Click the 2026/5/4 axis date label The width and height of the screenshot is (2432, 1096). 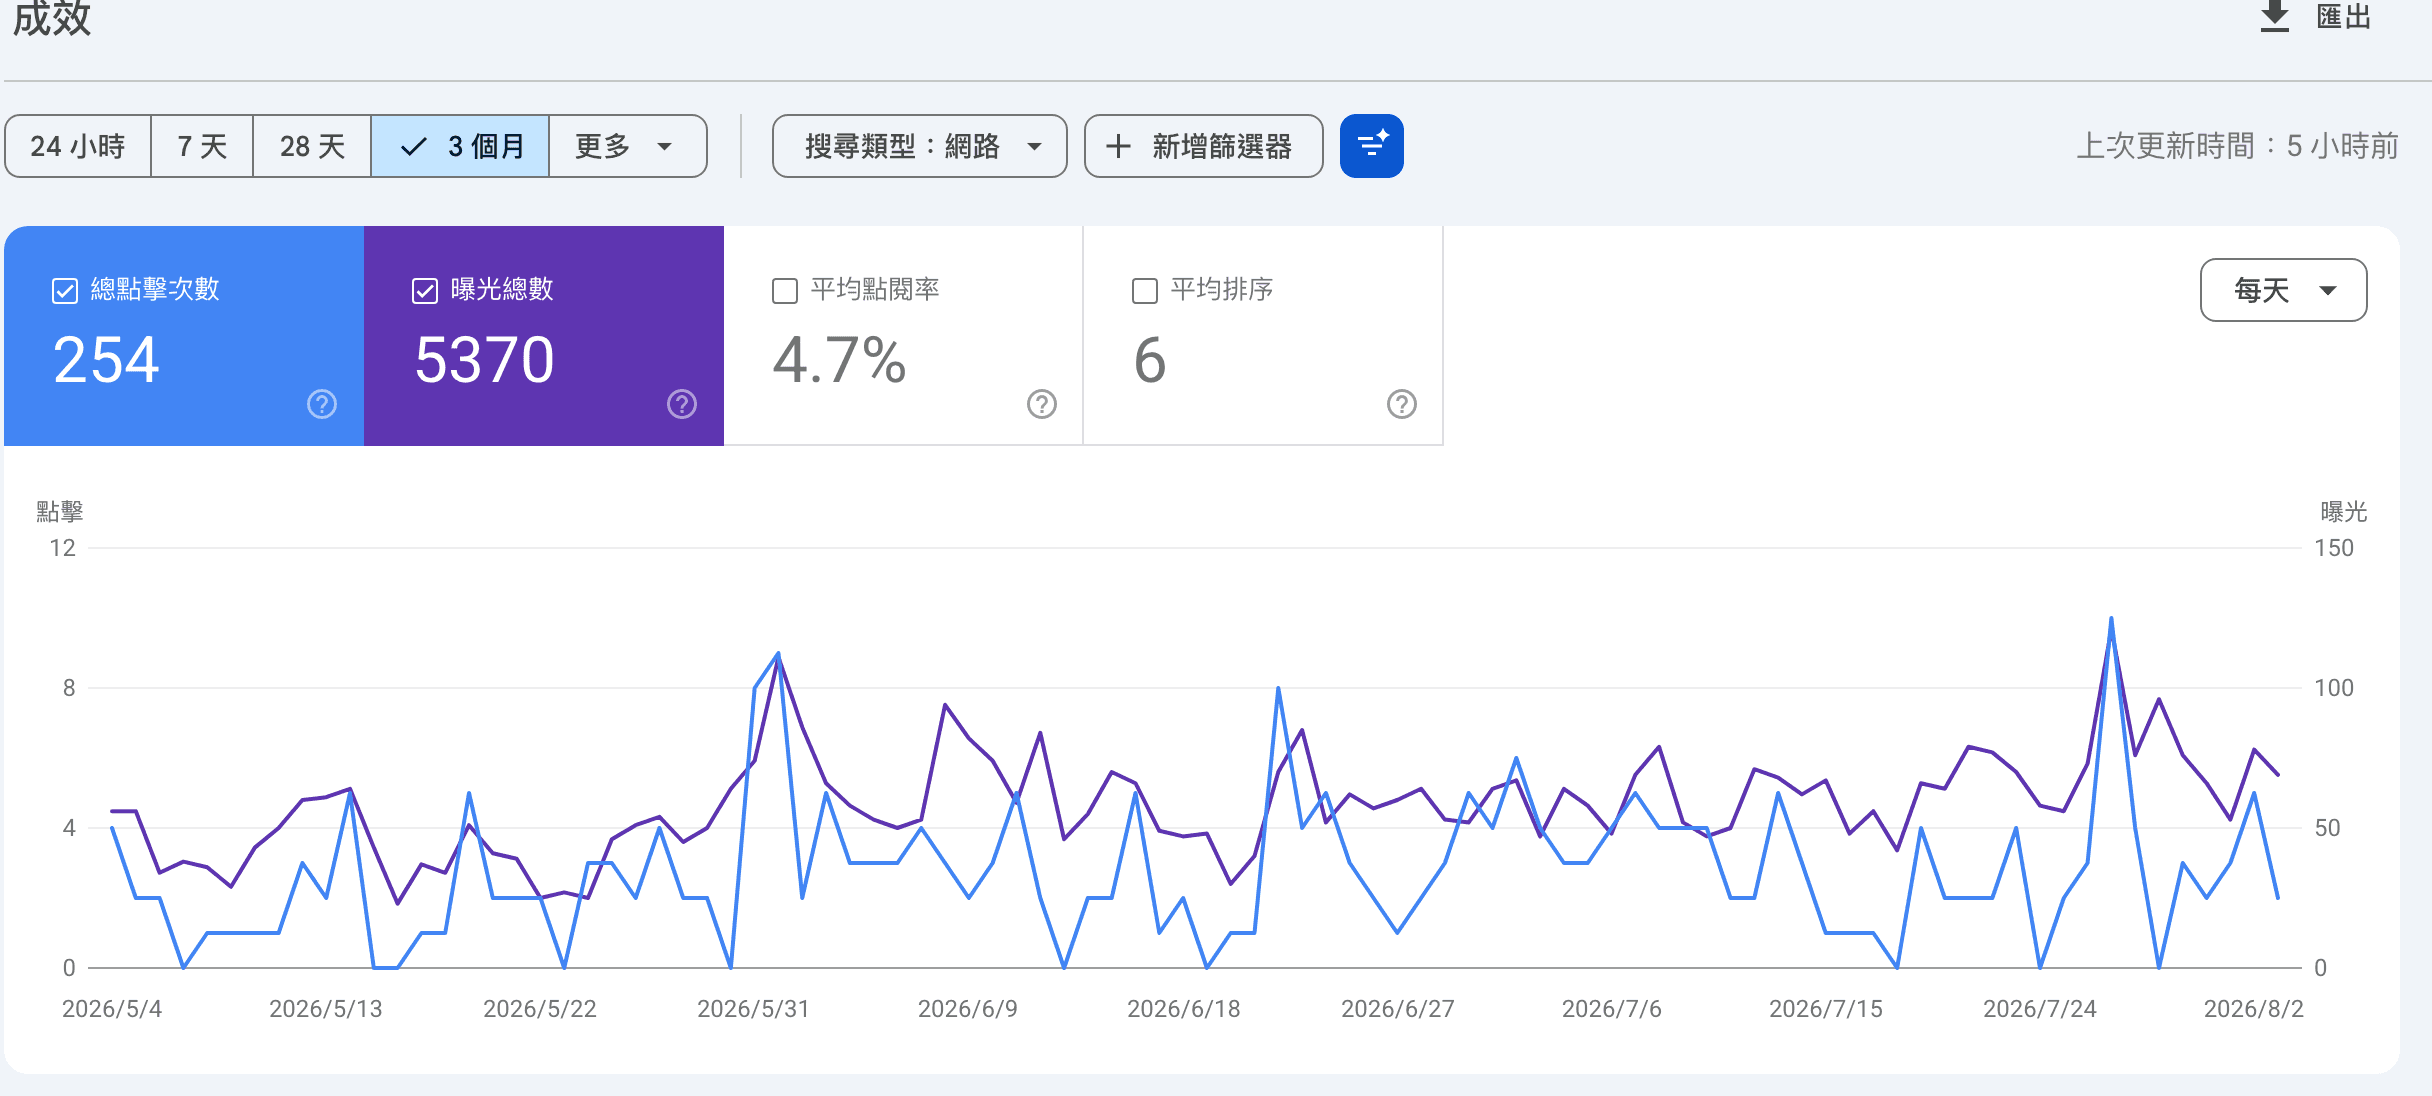[112, 1009]
